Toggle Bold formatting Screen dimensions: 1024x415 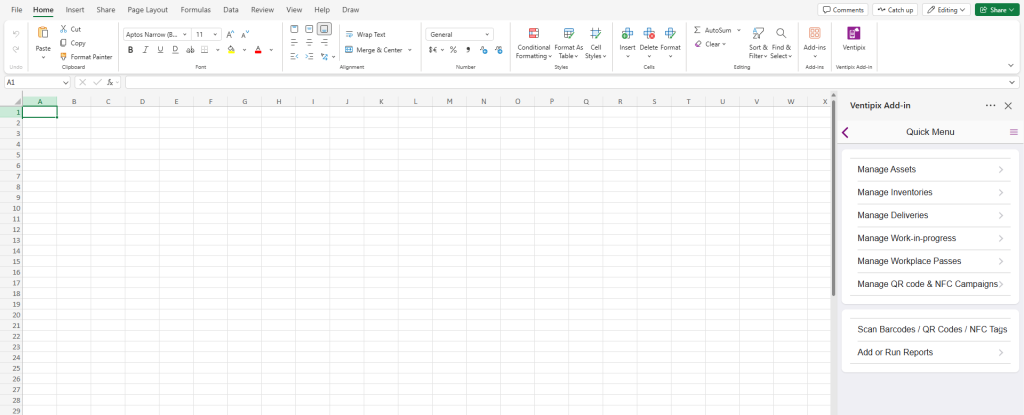coord(130,49)
